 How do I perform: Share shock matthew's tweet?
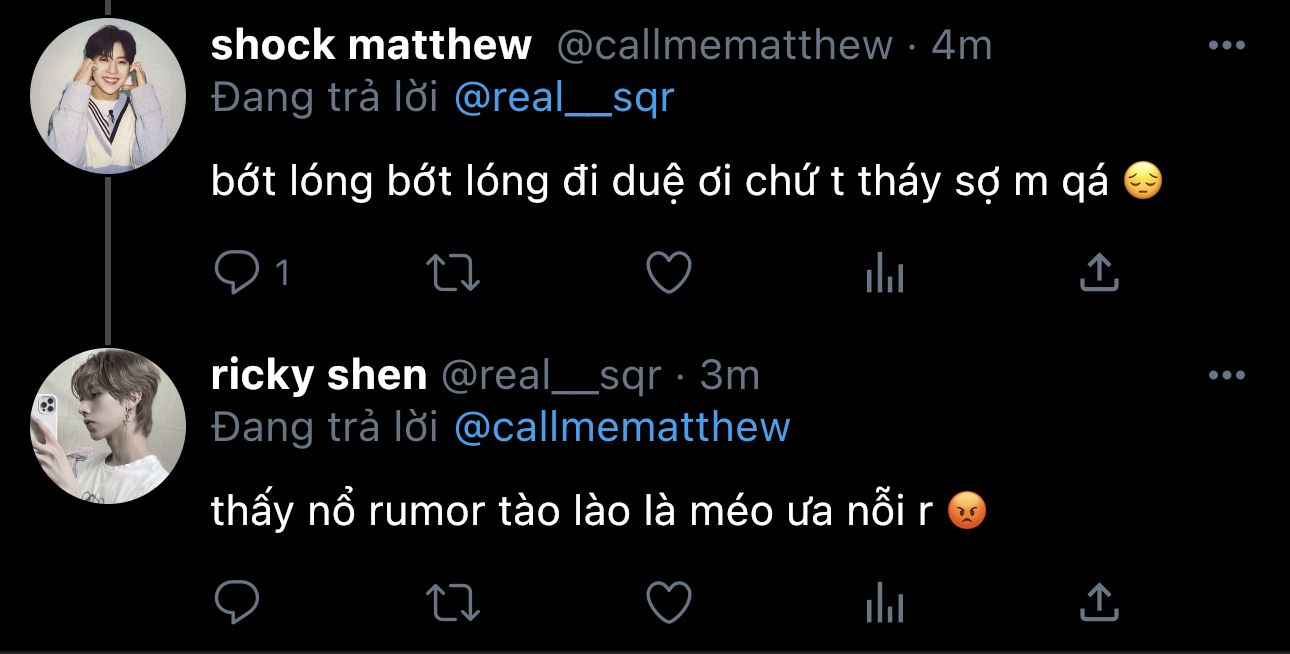[1099, 272]
